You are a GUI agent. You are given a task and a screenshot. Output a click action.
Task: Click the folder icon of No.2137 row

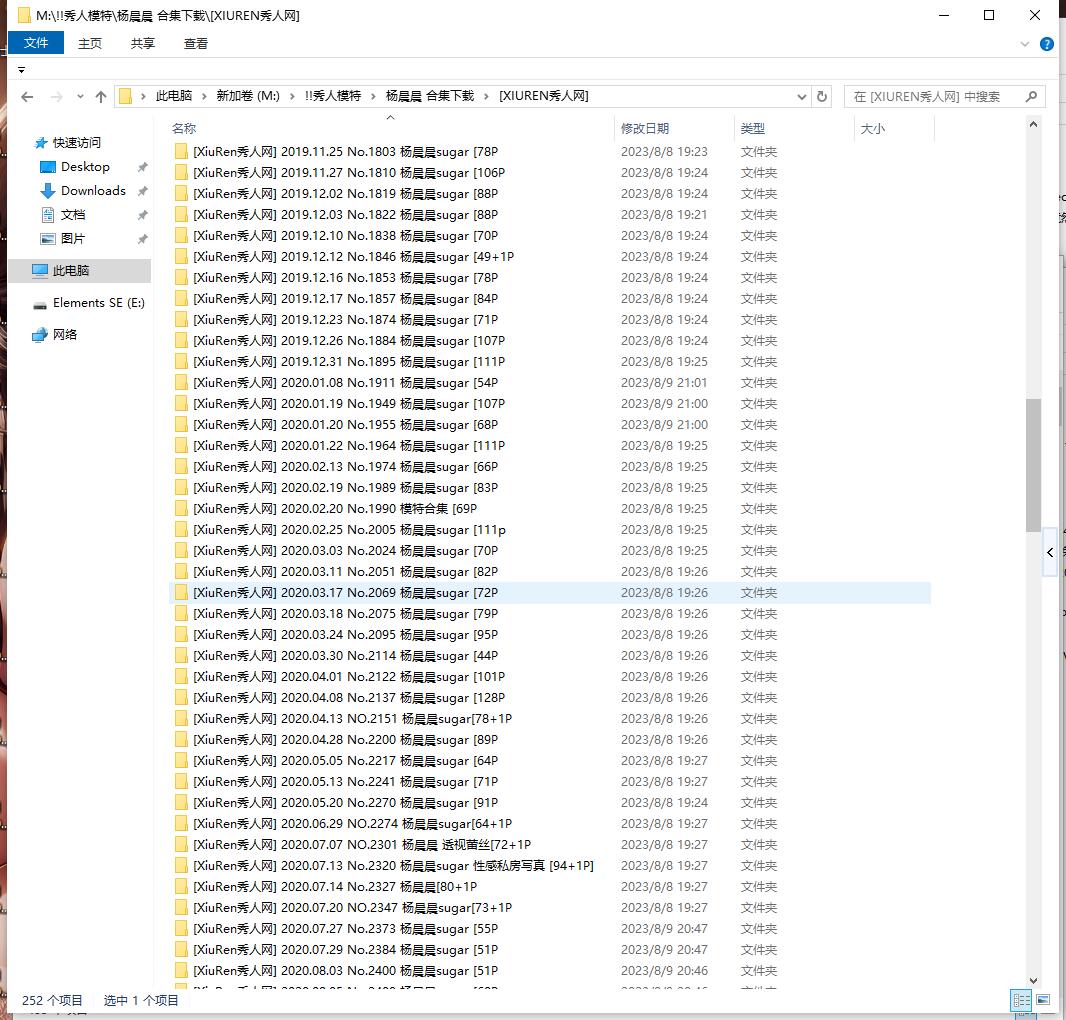tap(181, 698)
